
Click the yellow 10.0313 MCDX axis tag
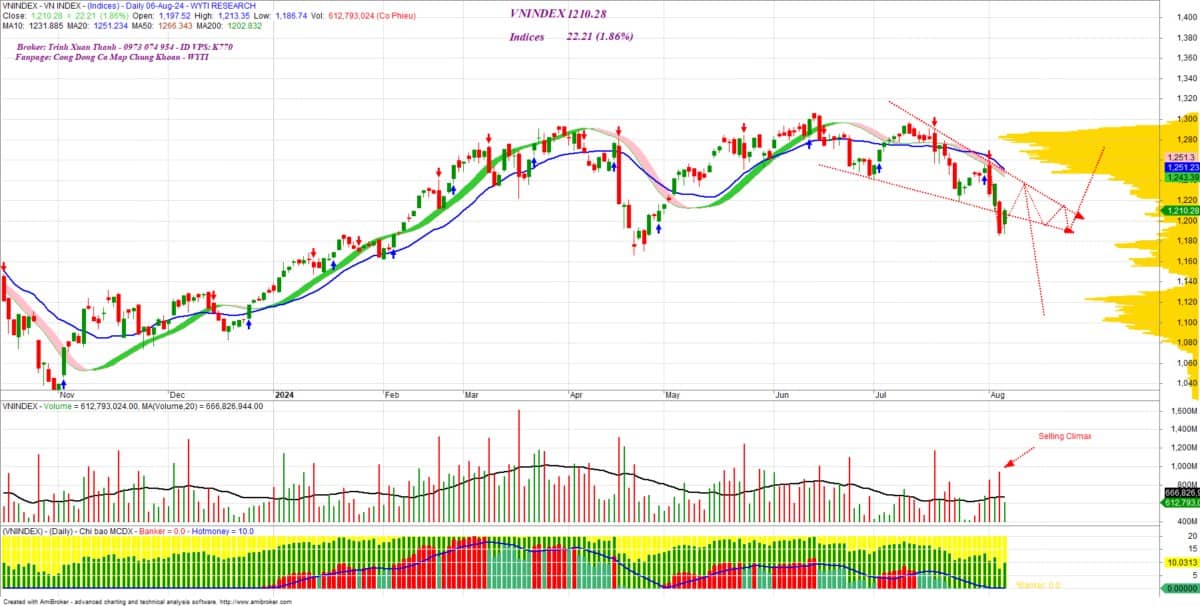point(1182,564)
